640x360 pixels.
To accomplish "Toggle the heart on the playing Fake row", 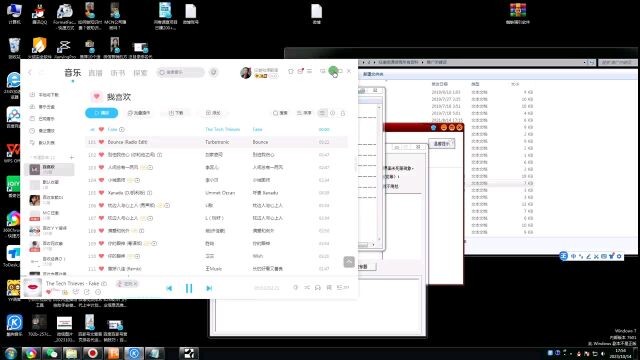I will [x=101, y=129].
